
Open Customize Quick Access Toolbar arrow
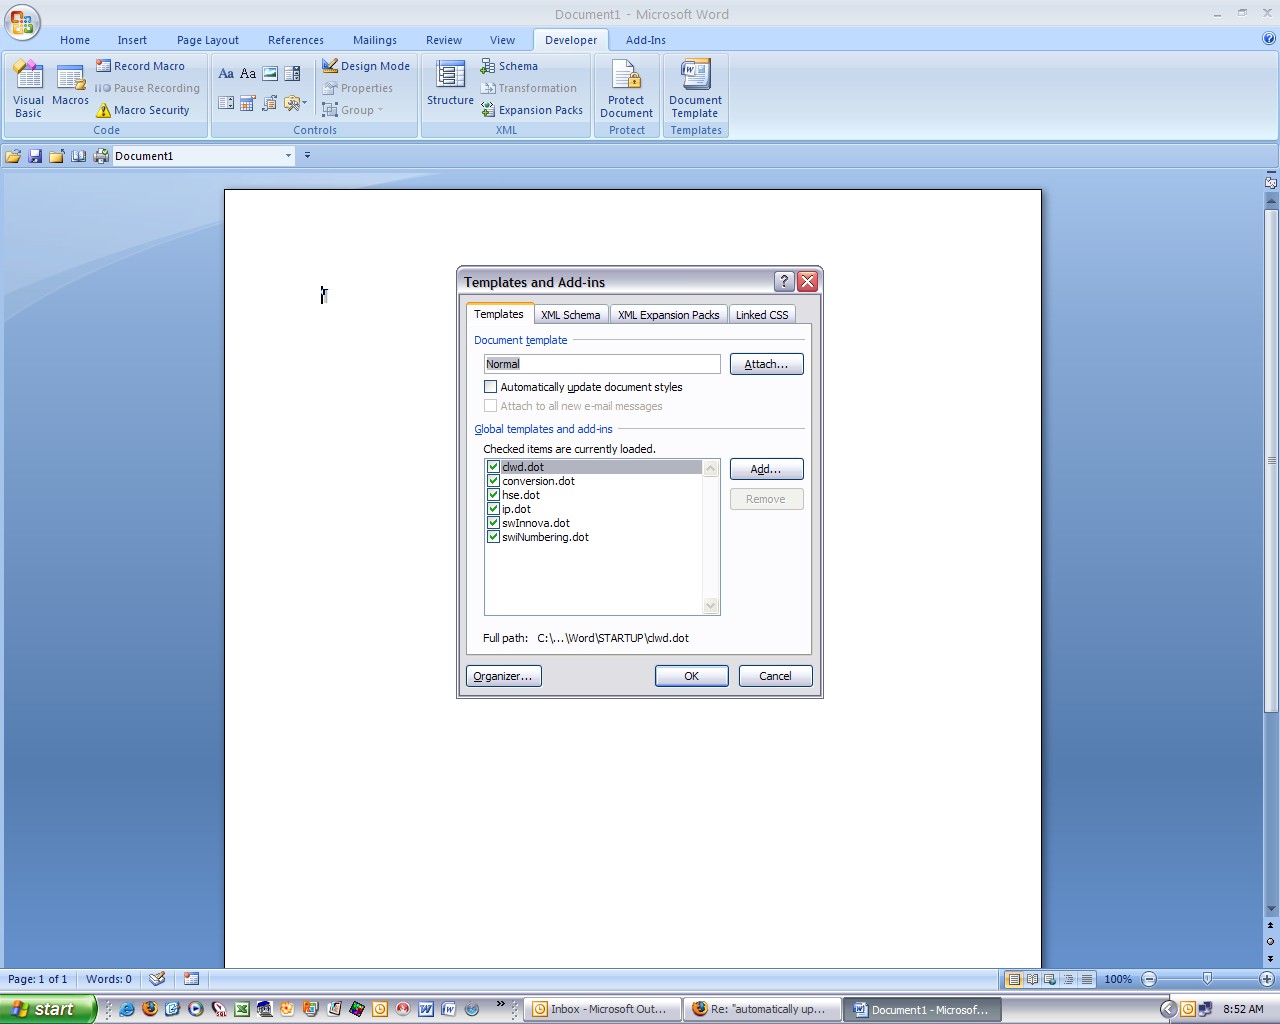(307, 156)
